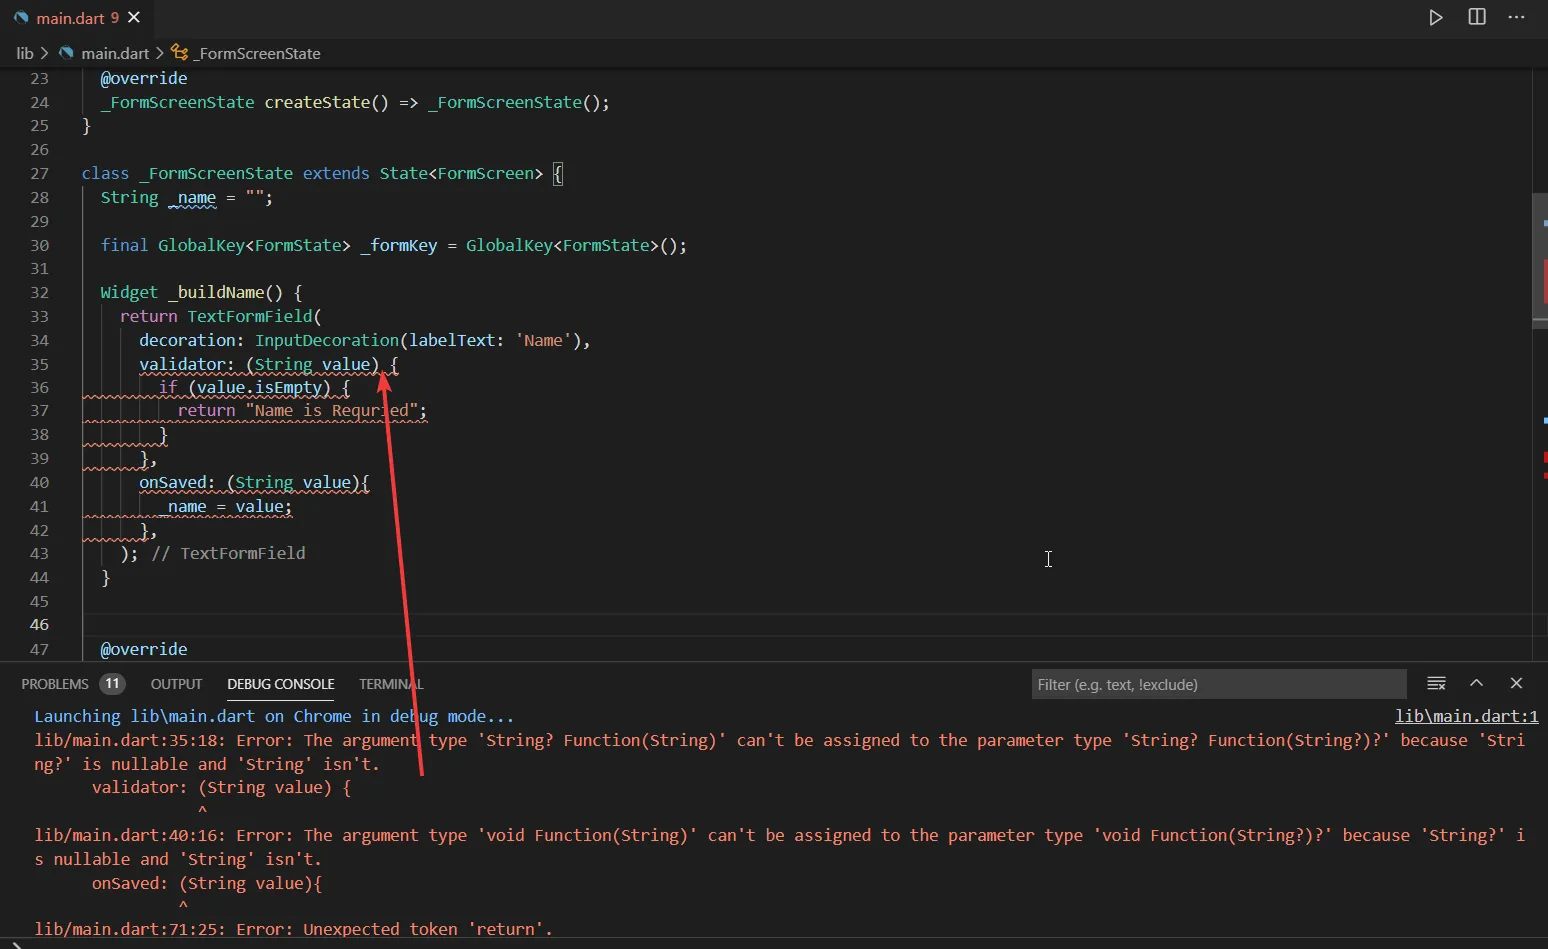This screenshot has width=1548, height=949.
Task: Click line number 27 in the gutter
Action: pyautogui.click(x=39, y=173)
